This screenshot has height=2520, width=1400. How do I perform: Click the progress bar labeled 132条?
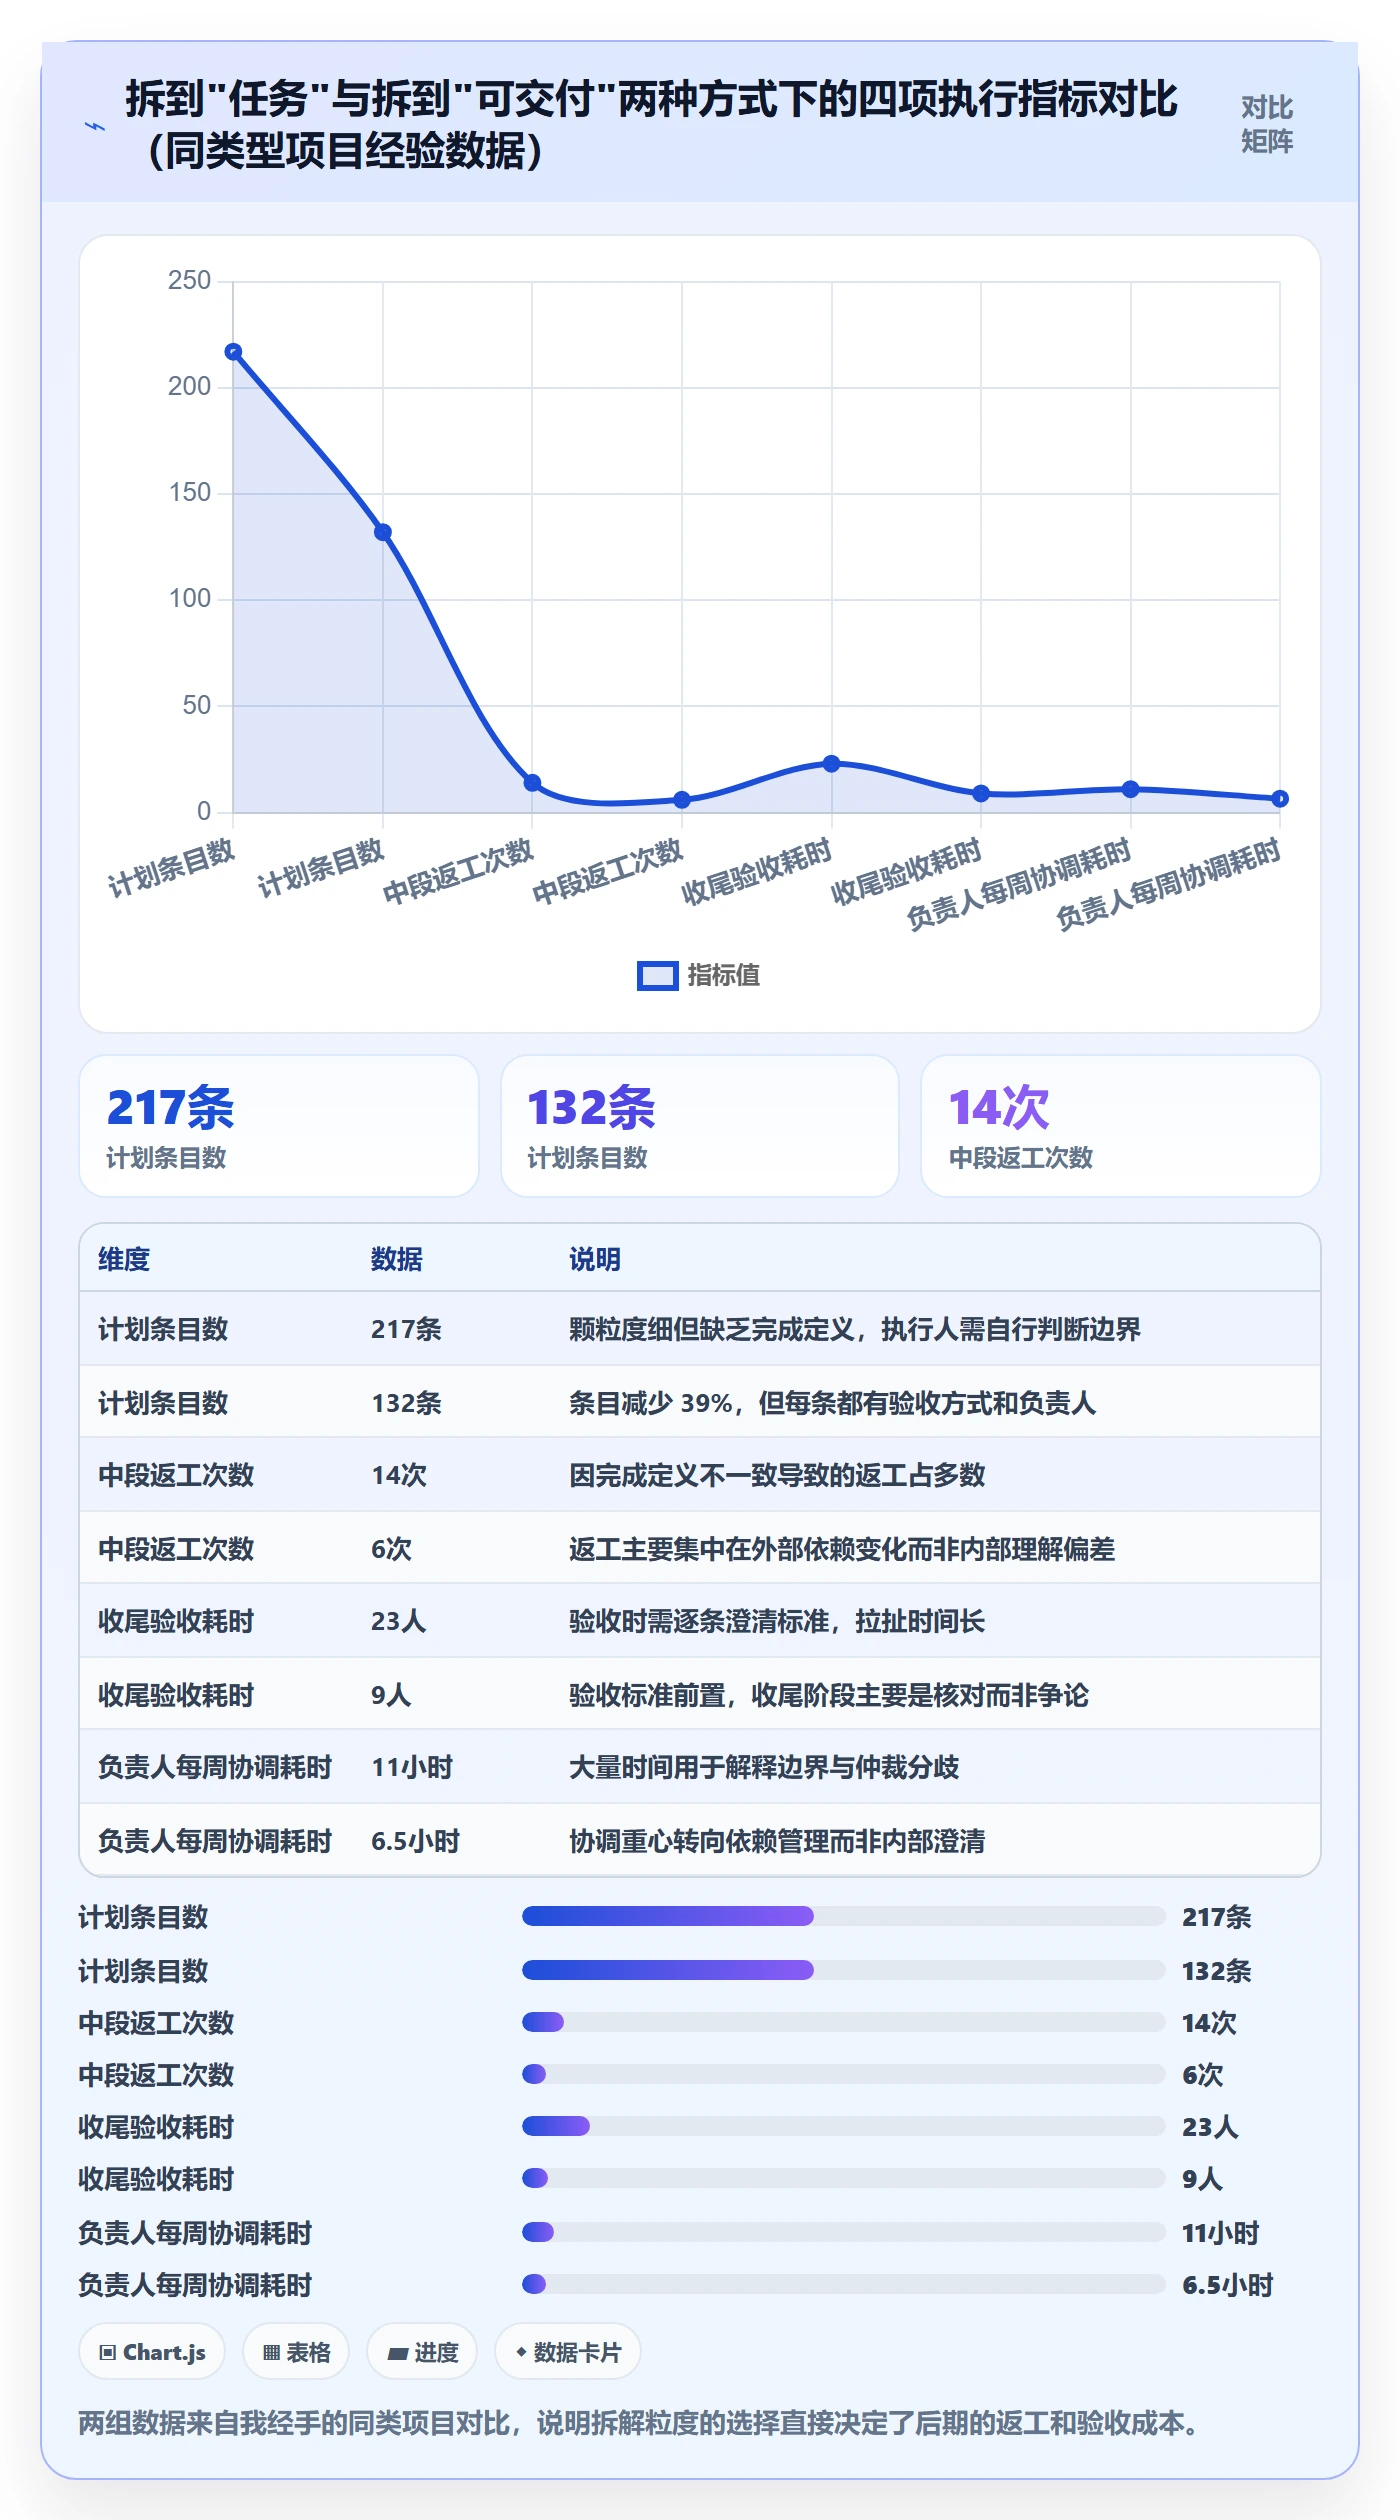tap(844, 1970)
